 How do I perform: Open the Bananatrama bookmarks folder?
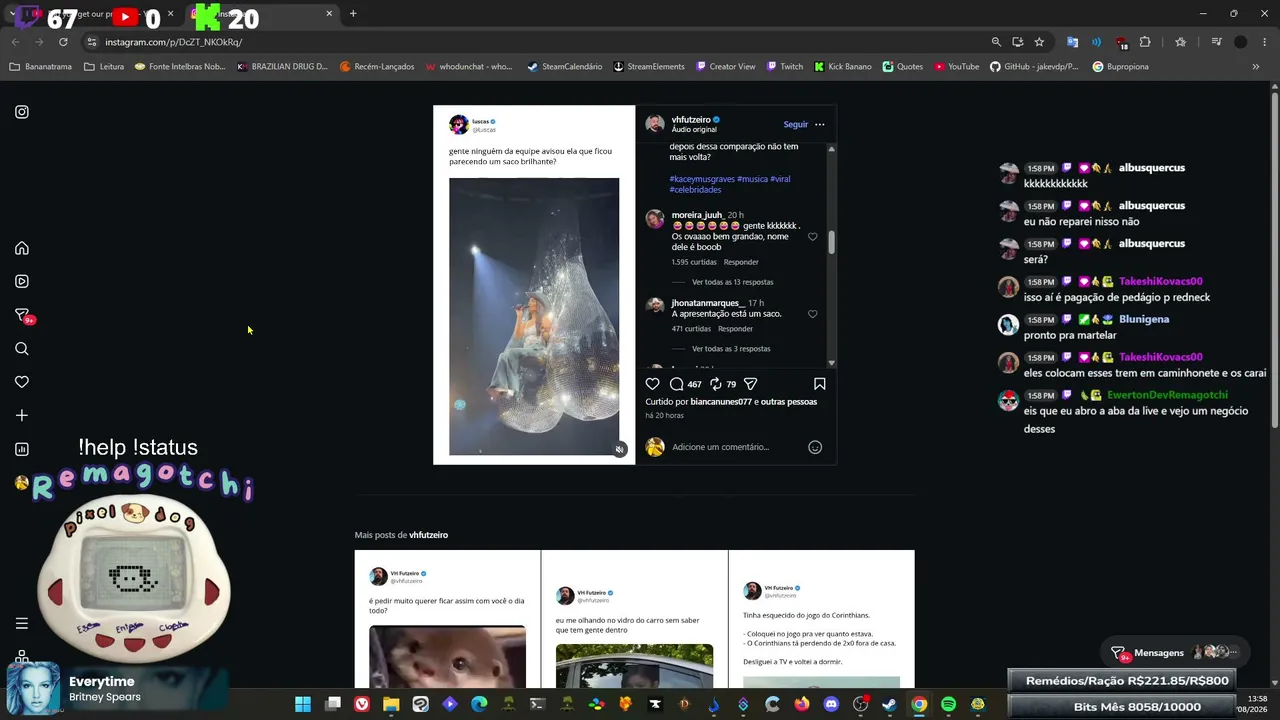(41, 67)
